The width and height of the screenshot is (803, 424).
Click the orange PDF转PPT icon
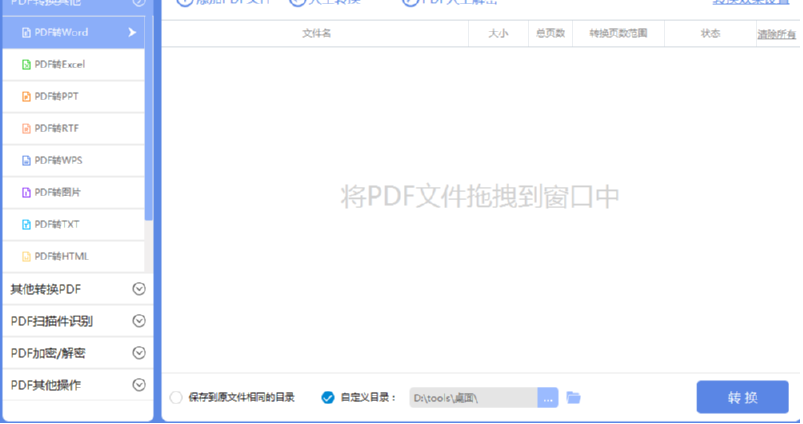coord(26,97)
